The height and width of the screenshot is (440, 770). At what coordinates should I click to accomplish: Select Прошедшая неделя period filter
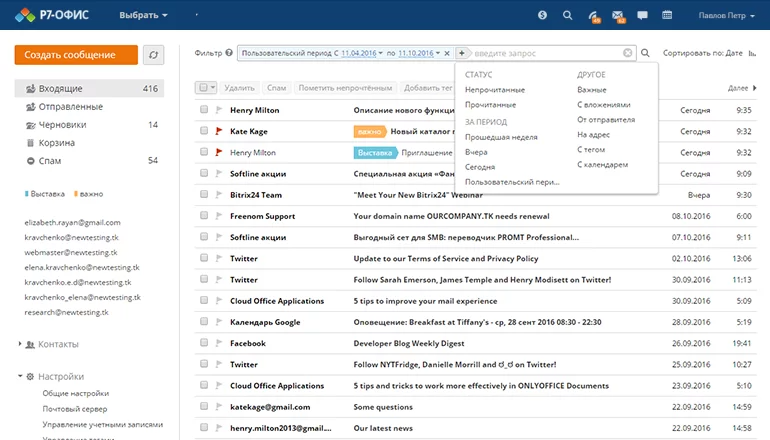(501, 137)
